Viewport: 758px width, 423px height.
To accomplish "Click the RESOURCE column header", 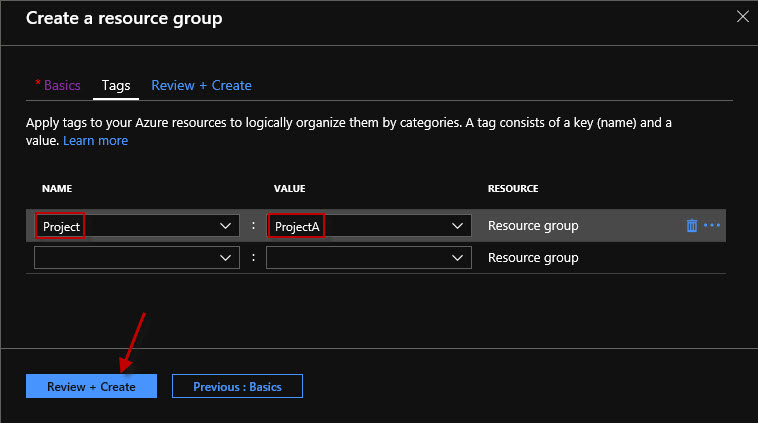I will click(513, 189).
